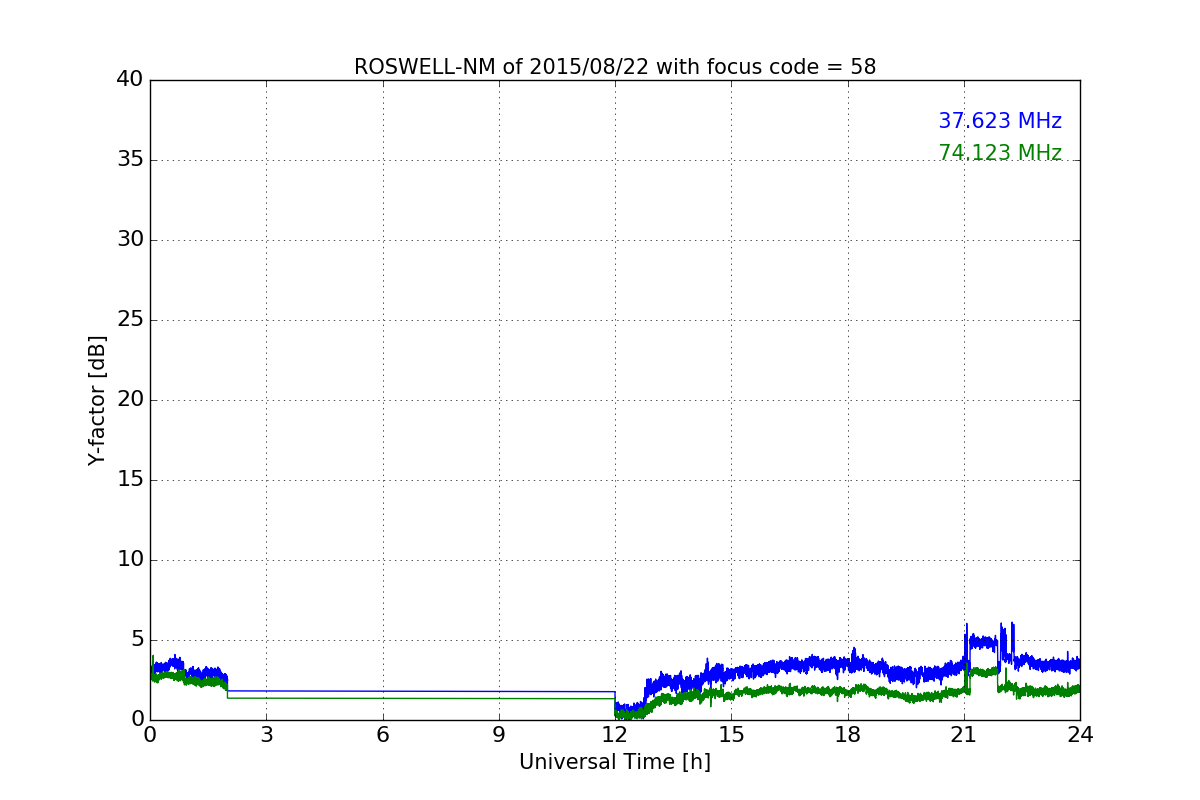Click x-axis tick label '18'
Image resolution: width=1200 pixels, height=800 pixels.
[x=848, y=734]
